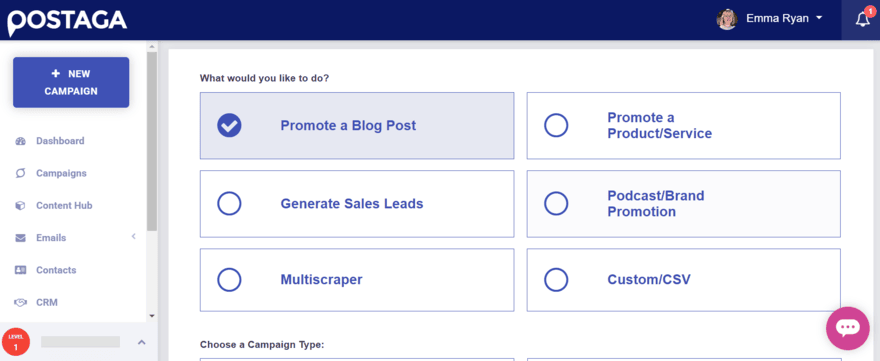880x361 pixels.
Task: Click the CRM handshake icon
Action: point(21,303)
